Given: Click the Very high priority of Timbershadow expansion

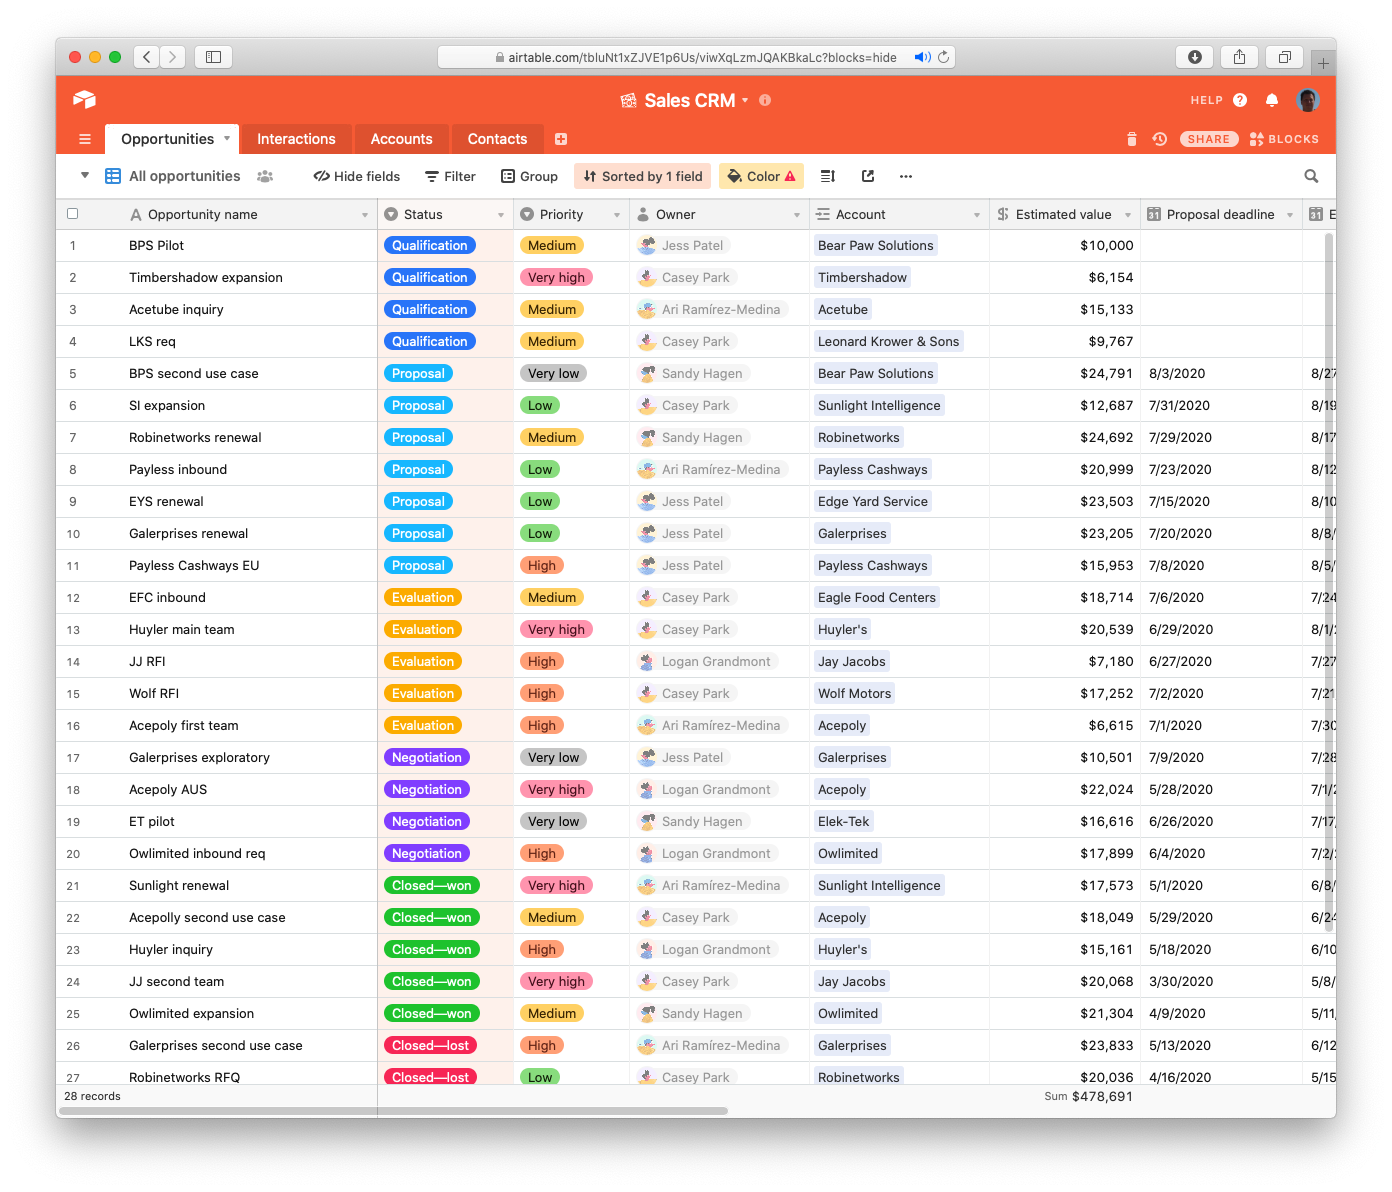Looking at the screenshot, I should pyautogui.click(x=556, y=277).
